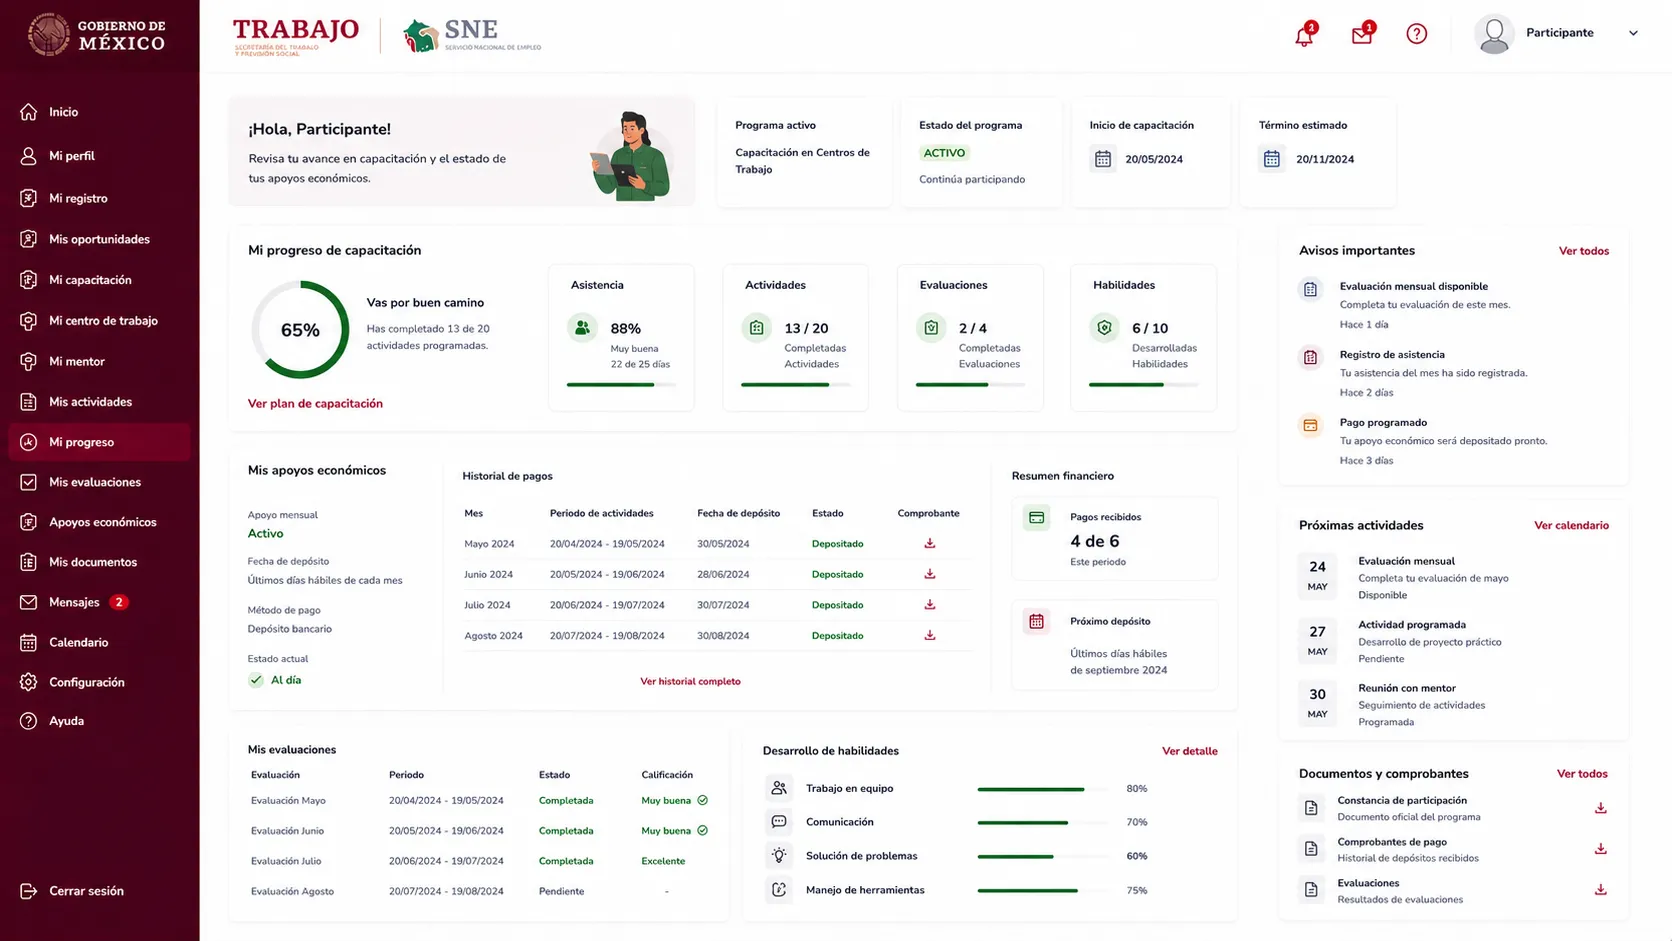
Task: Open Mensajes with 2 unread
Action: point(99,602)
